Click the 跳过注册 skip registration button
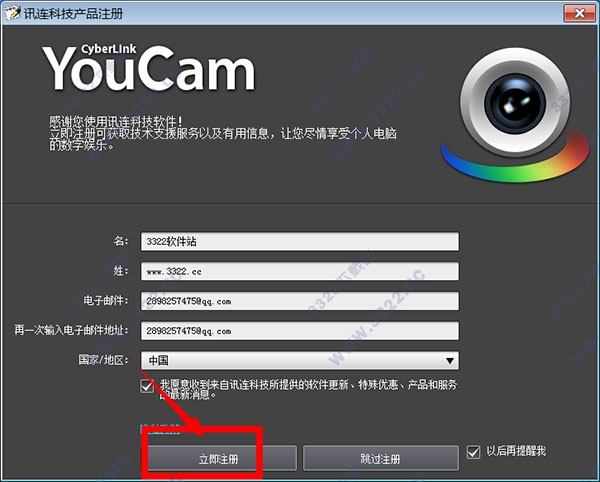This screenshot has width=600, height=482. [380, 458]
